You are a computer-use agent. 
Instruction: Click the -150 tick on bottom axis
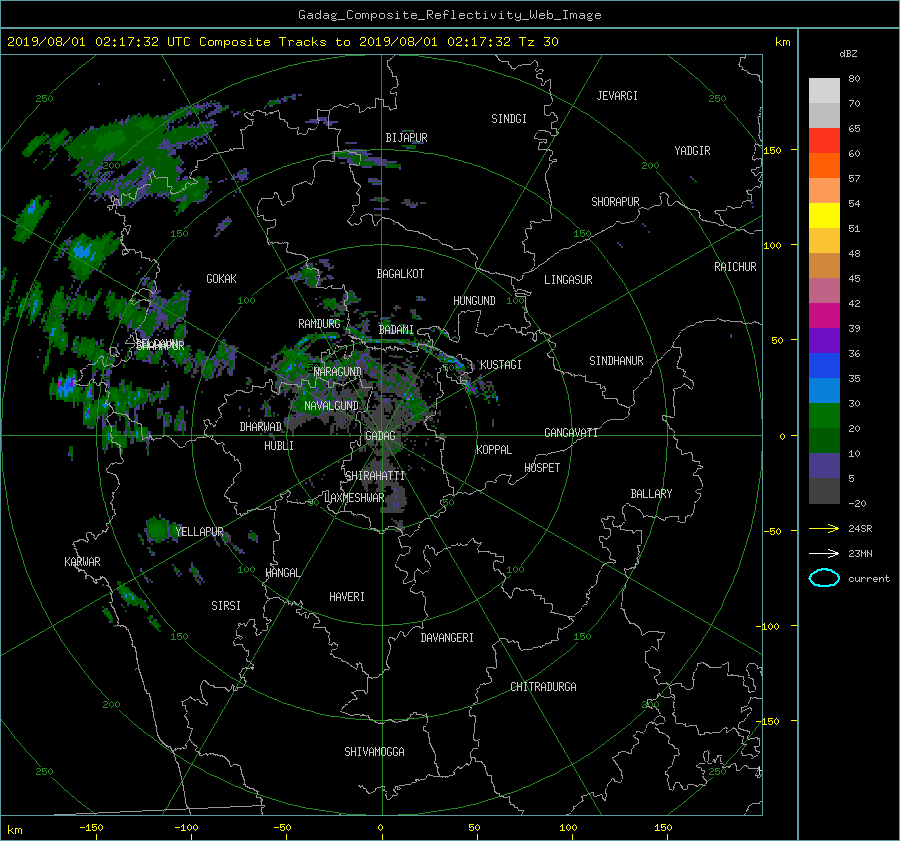pyautogui.click(x=91, y=828)
